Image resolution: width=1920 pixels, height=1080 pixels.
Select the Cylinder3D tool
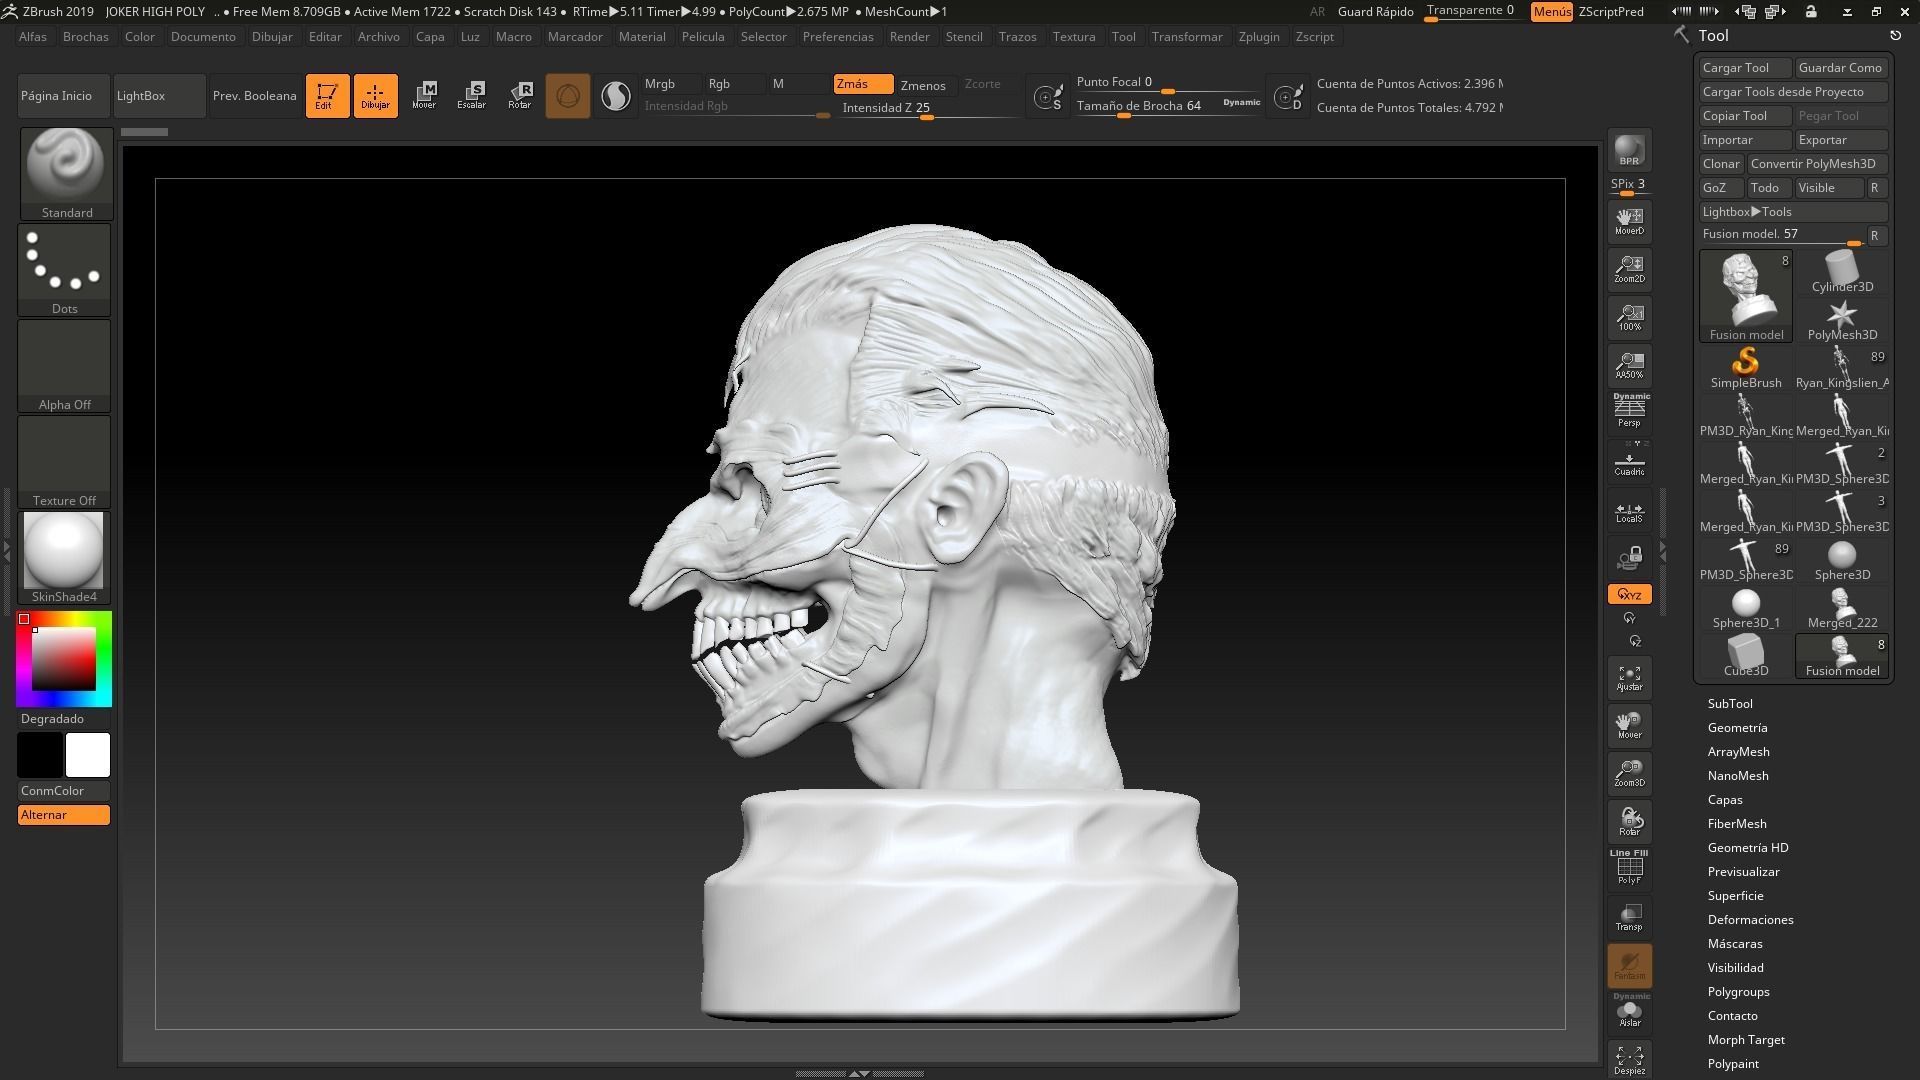coord(1842,271)
